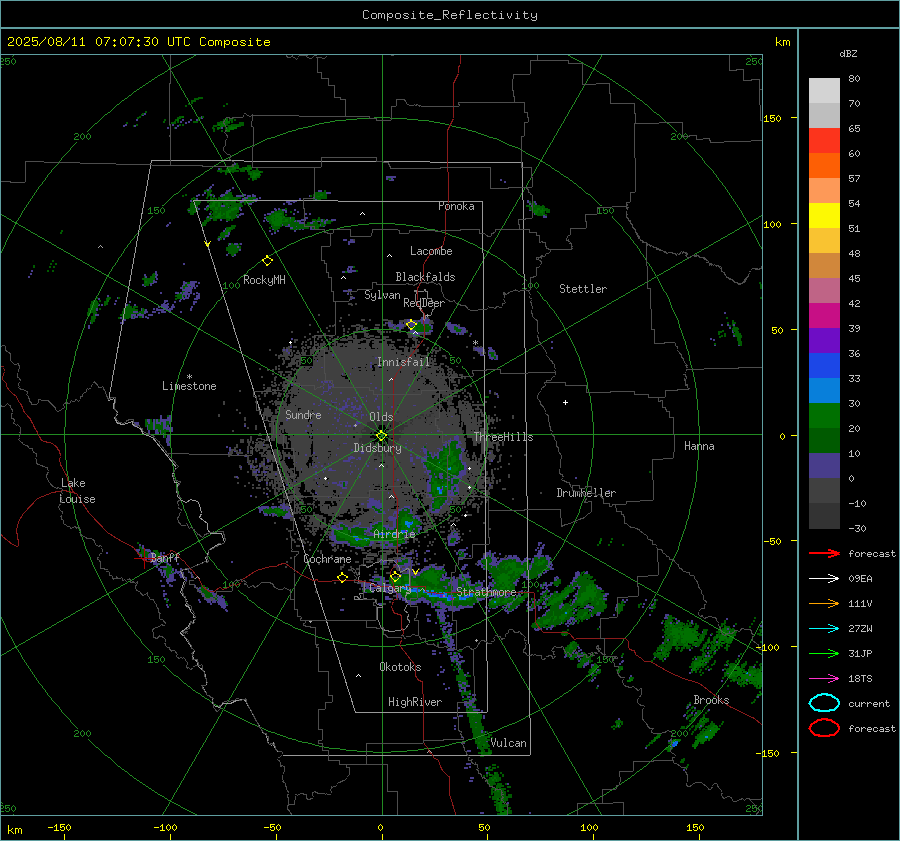Click the dark orange swatch between 60 and 57
This screenshot has height=841, width=900.
824,166
